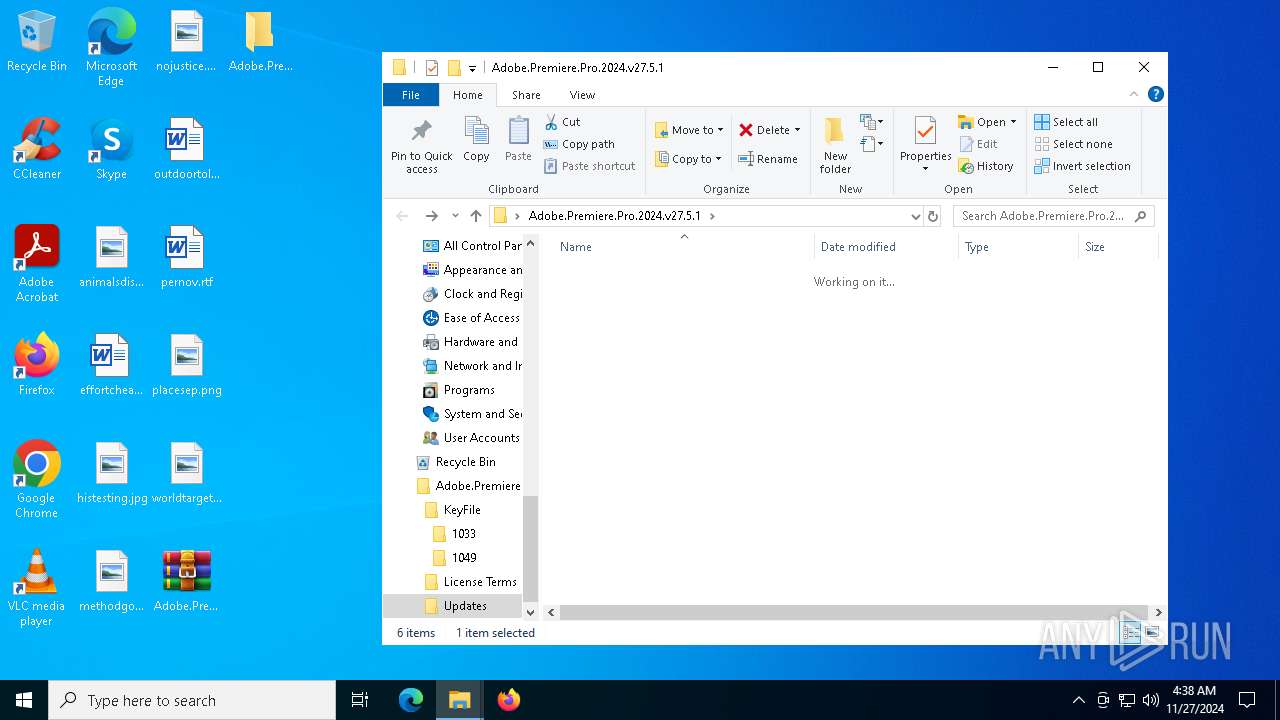
Task: Click the taskbar search box
Action: pos(192,700)
